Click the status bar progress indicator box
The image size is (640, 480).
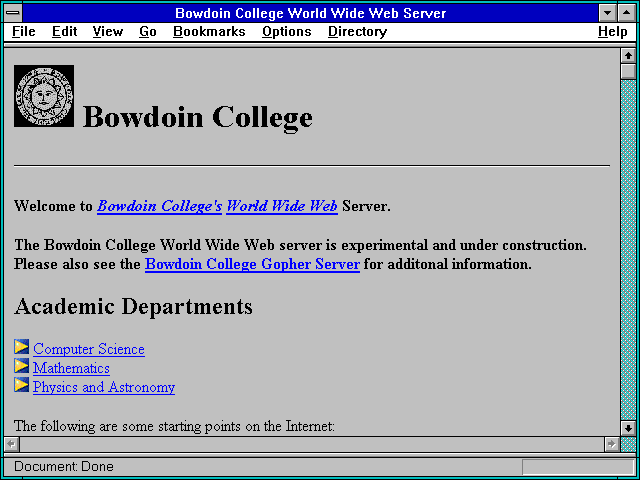pyautogui.click(x=578, y=467)
